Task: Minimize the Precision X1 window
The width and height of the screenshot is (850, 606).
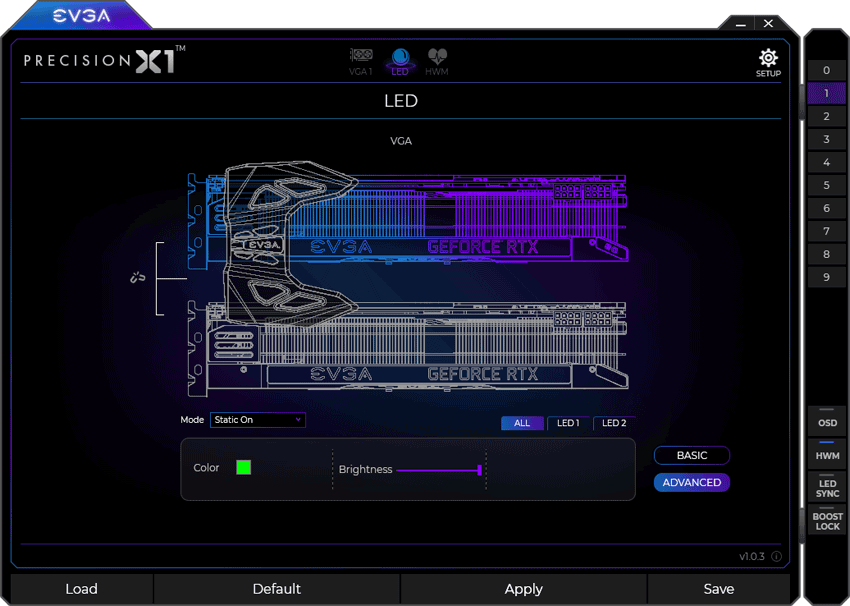Action: tap(741, 24)
